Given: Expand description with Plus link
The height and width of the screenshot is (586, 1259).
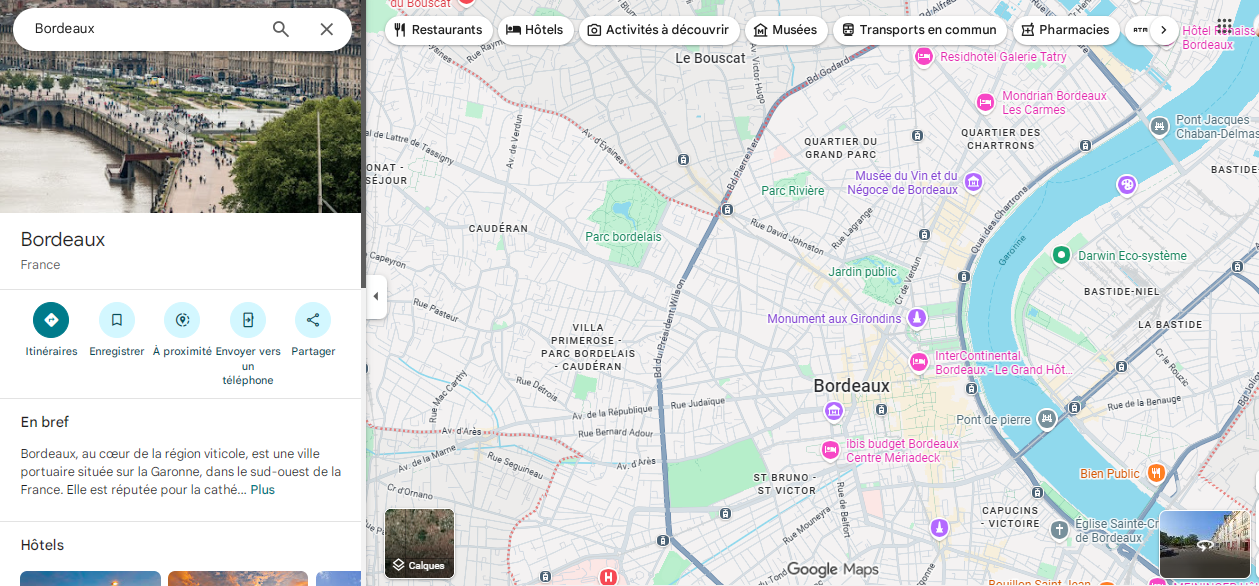Looking at the screenshot, I should [262, 490].
